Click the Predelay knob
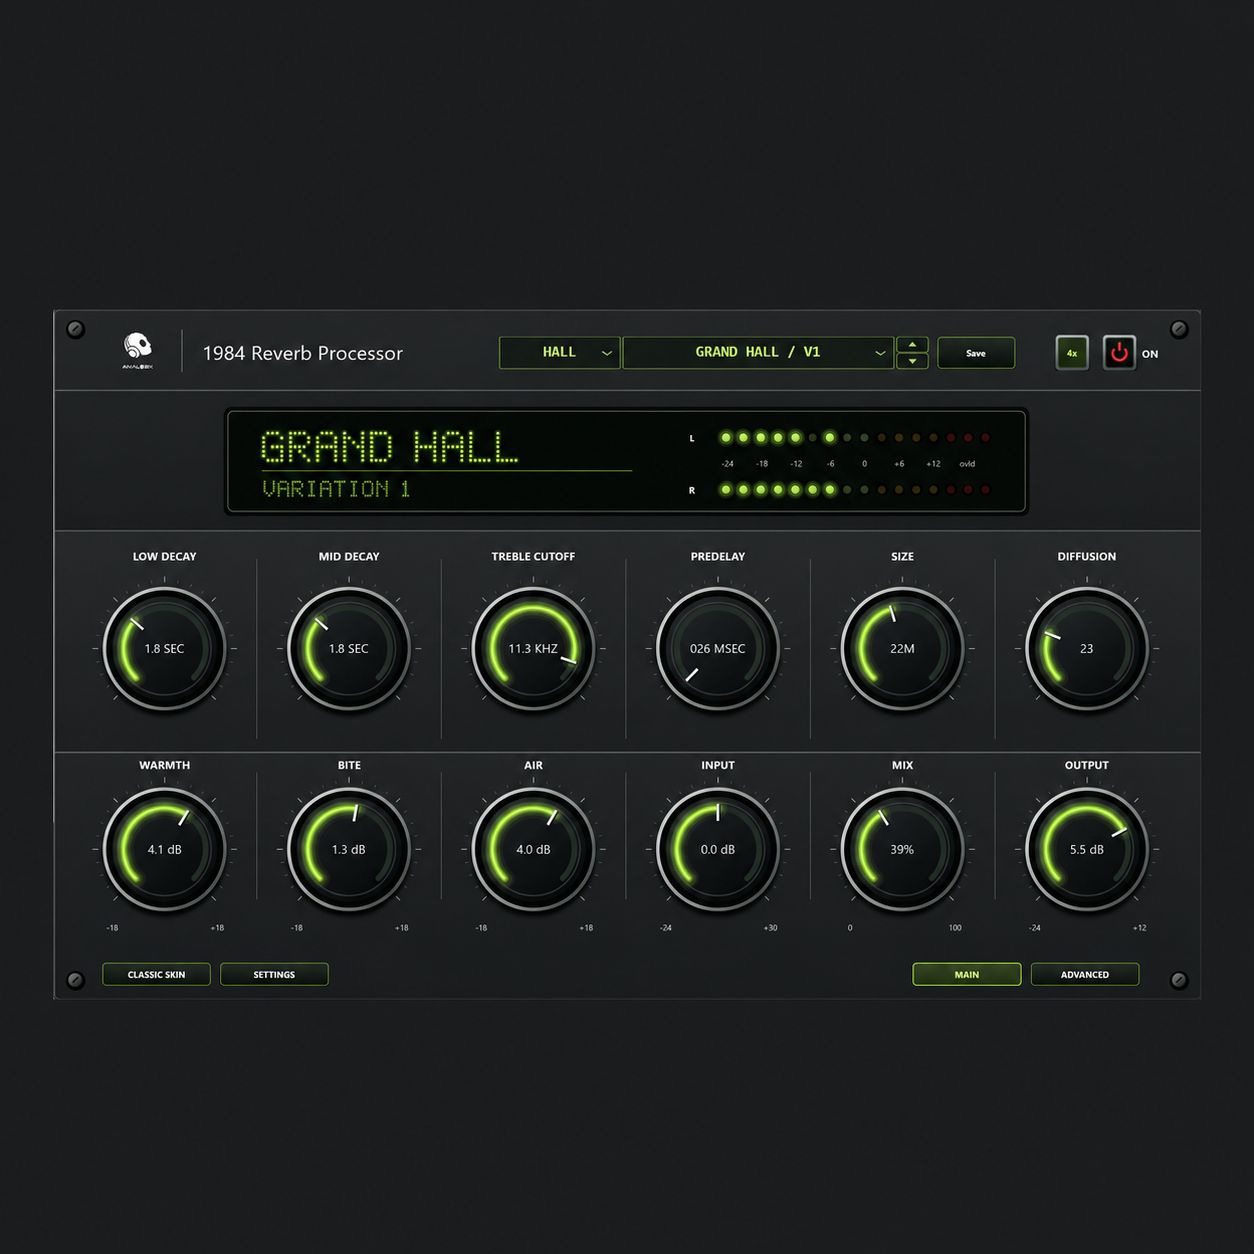 tap(718, 649)
